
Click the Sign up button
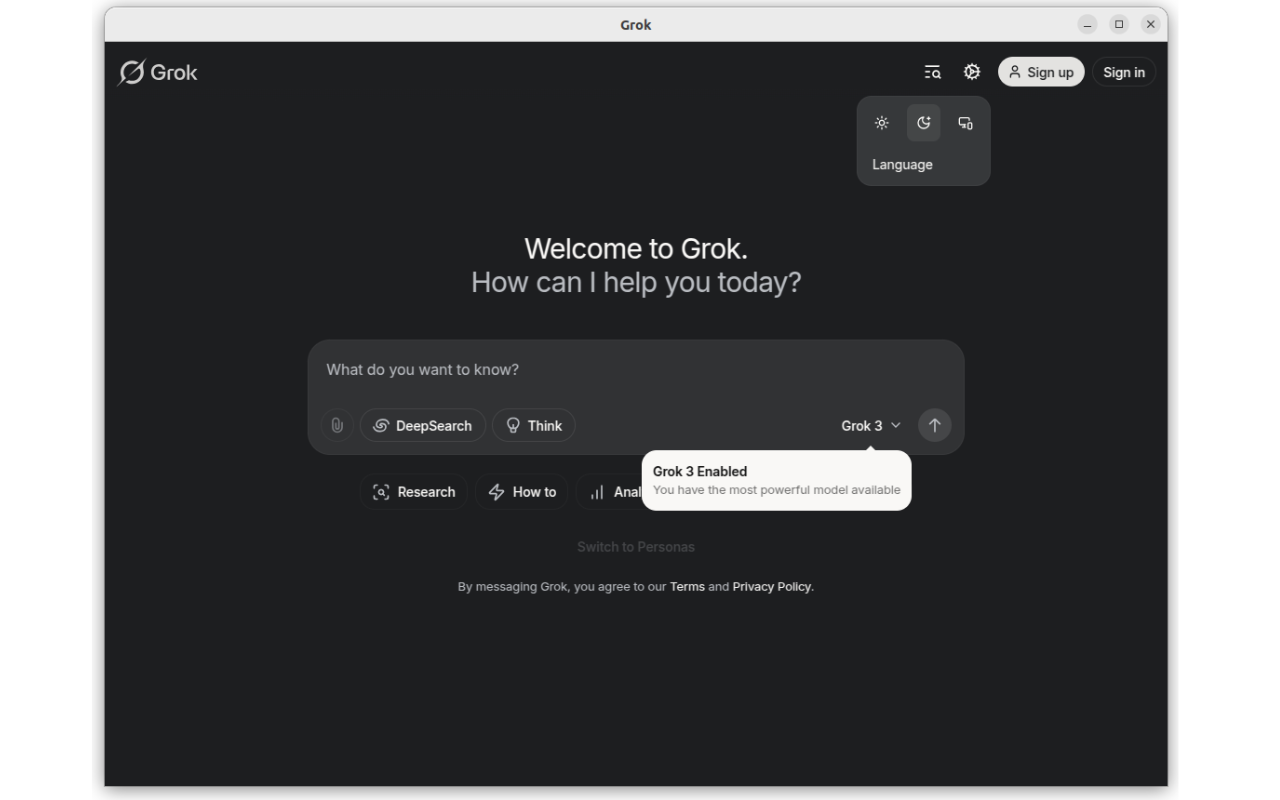(x=1041, y=72)
